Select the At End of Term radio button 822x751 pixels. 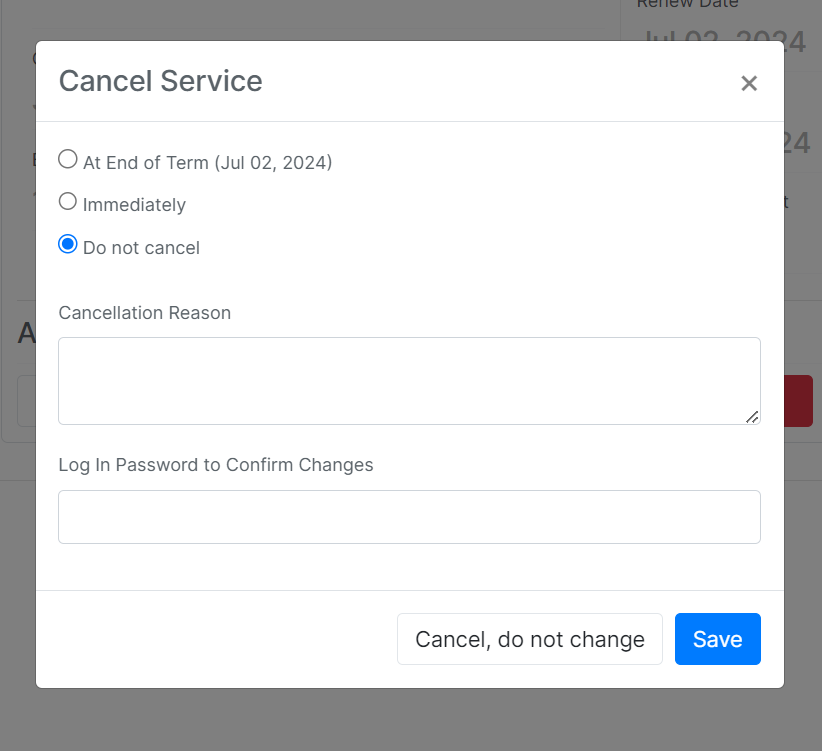68,159
